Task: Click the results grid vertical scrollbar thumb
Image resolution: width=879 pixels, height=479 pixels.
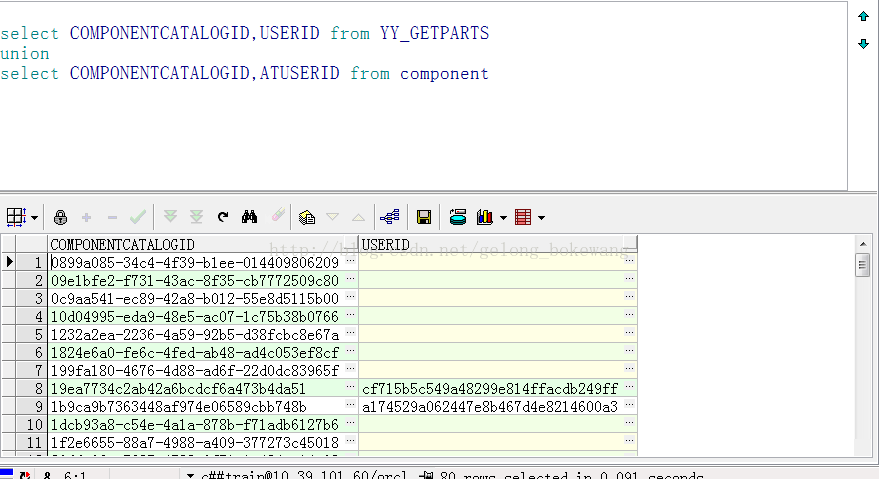Action: click(x=863, y=265)
